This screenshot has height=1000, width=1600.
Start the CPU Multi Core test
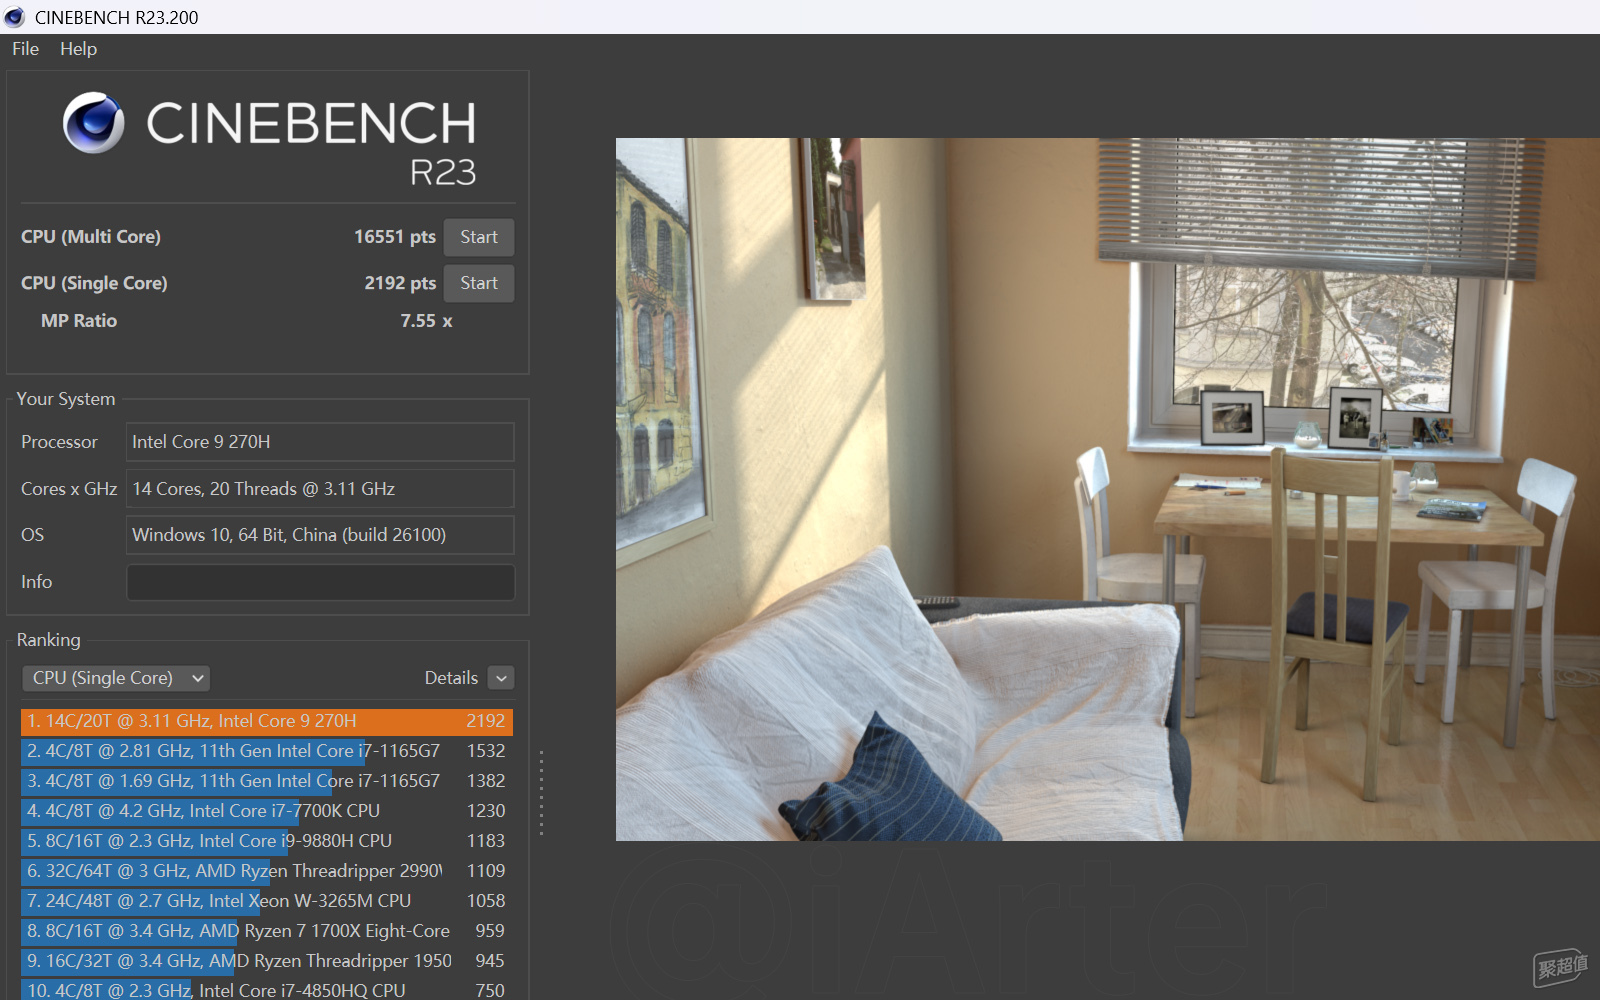479,237
